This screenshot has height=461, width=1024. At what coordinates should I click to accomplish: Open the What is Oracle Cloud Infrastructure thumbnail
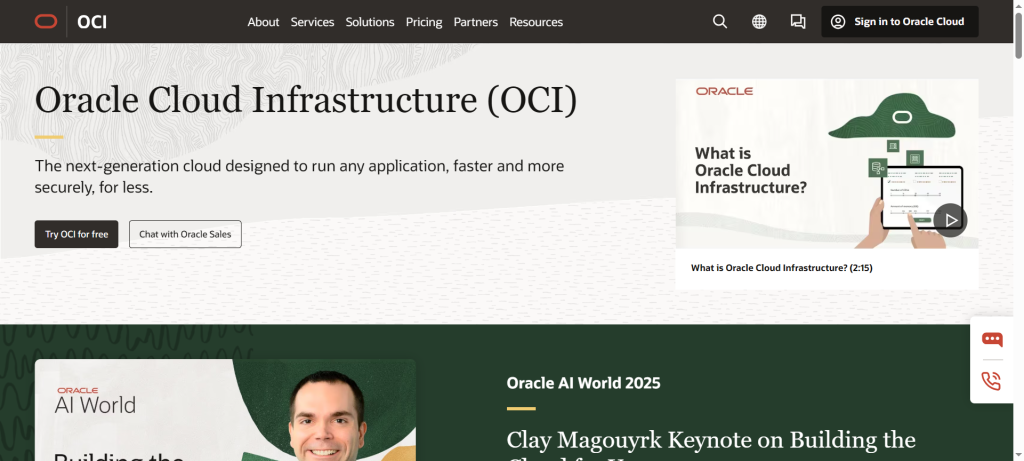827,163
